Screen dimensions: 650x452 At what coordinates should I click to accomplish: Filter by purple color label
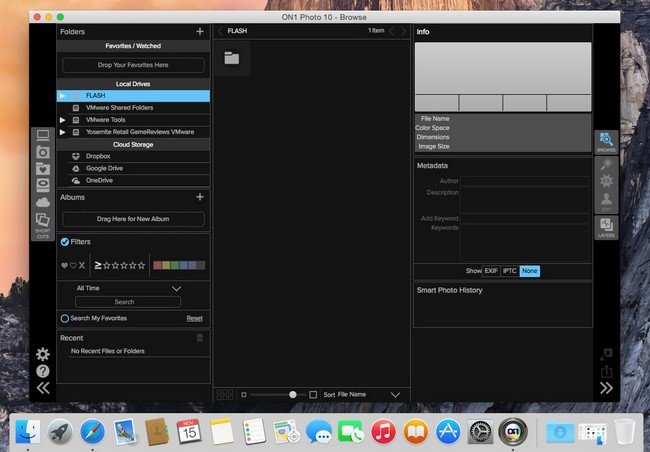[192, 265]
